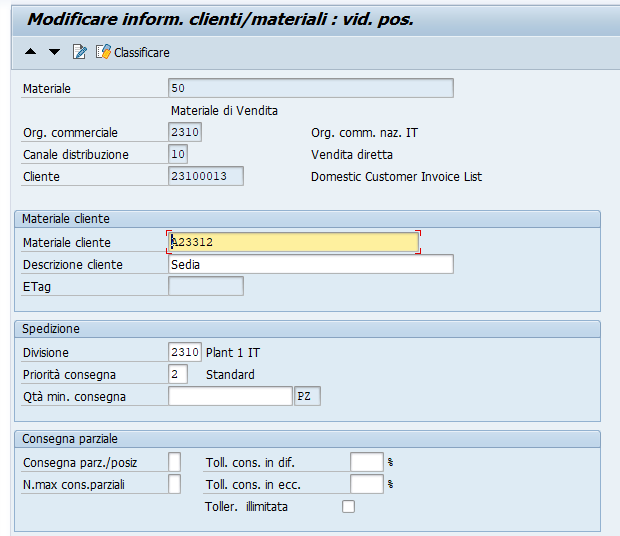Screen dimensions: 620x536
Task: Go to next item with down arrow
Action: click(54, 52)
